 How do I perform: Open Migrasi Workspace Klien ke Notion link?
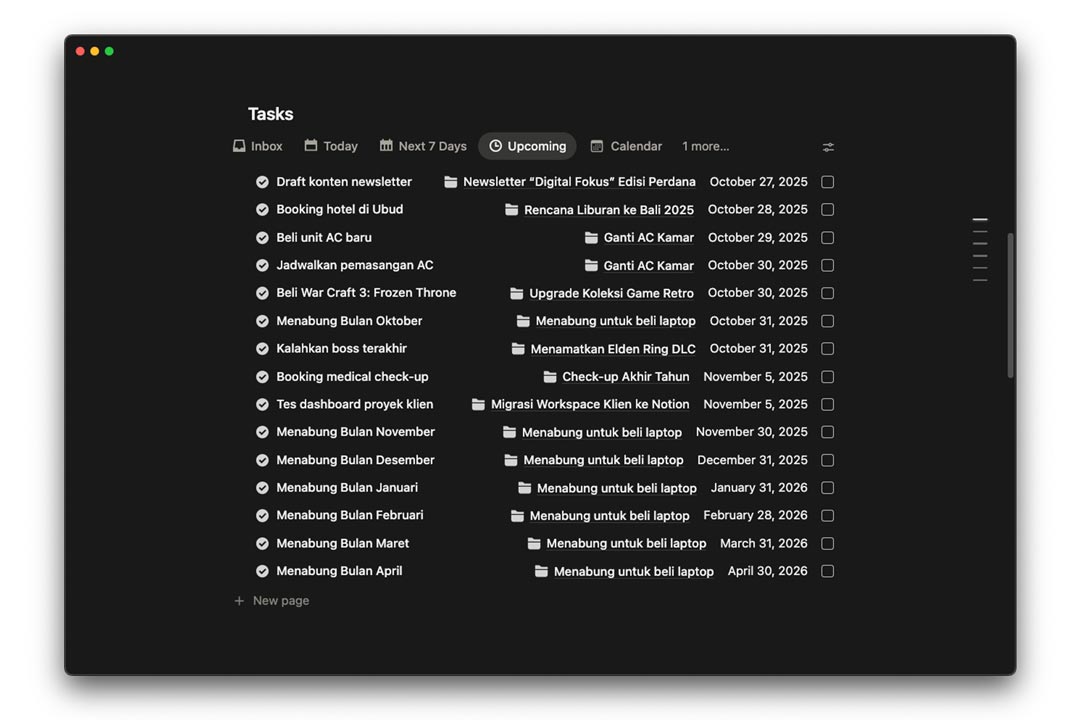tap(589, 405)
